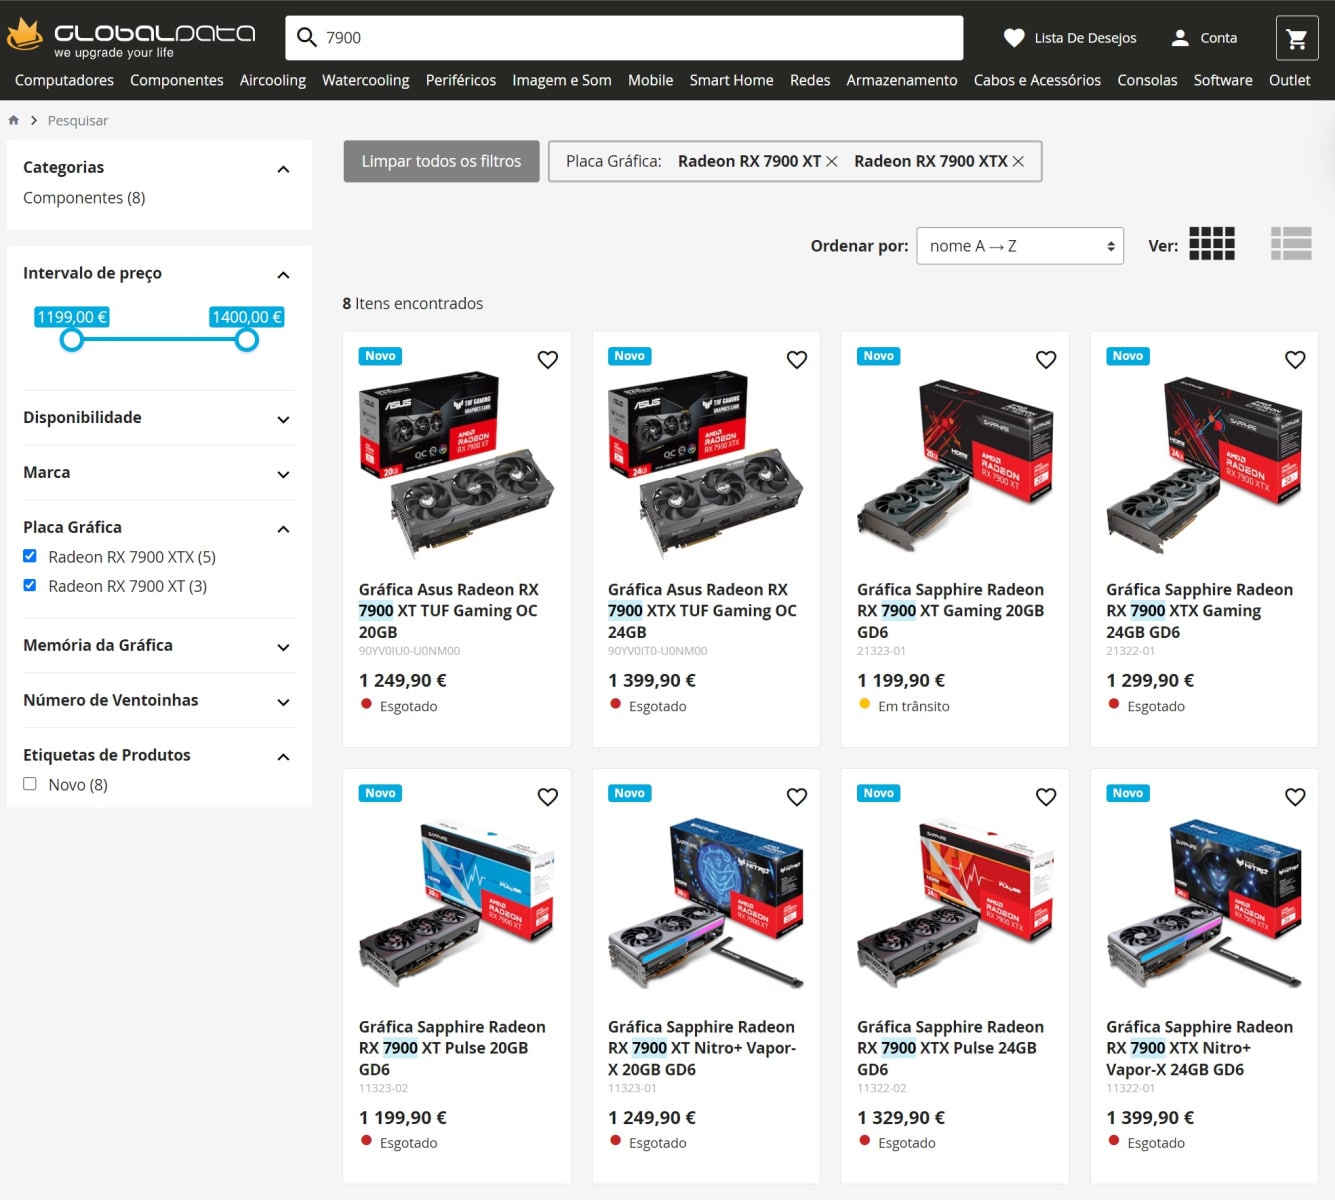
Task: Switch to grid view layout
Action: point(1212,244)
